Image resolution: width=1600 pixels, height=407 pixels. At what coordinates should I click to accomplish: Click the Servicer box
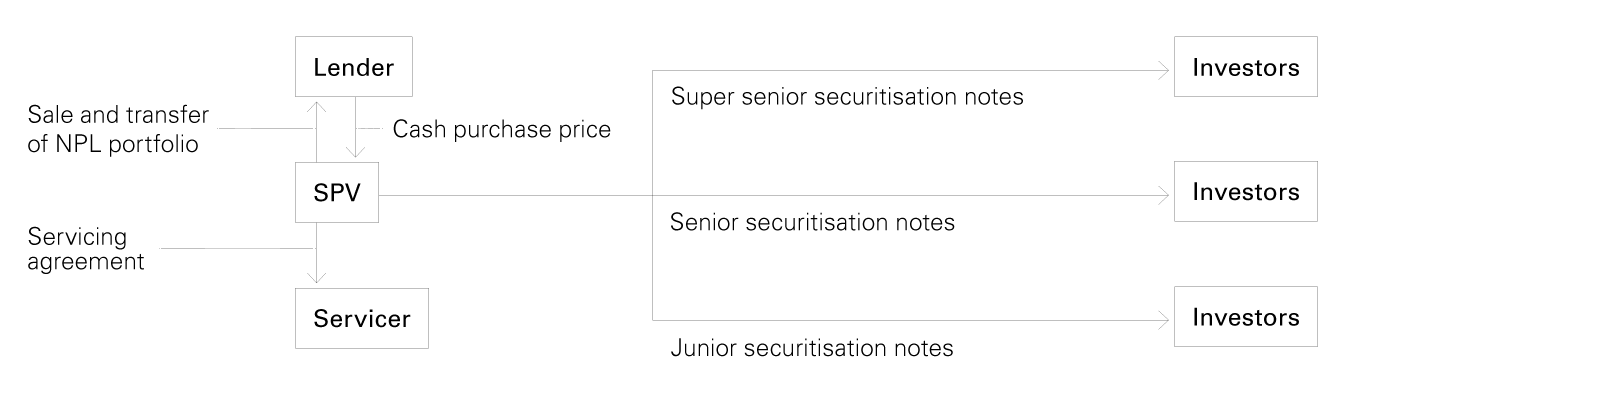coord(361,318)
